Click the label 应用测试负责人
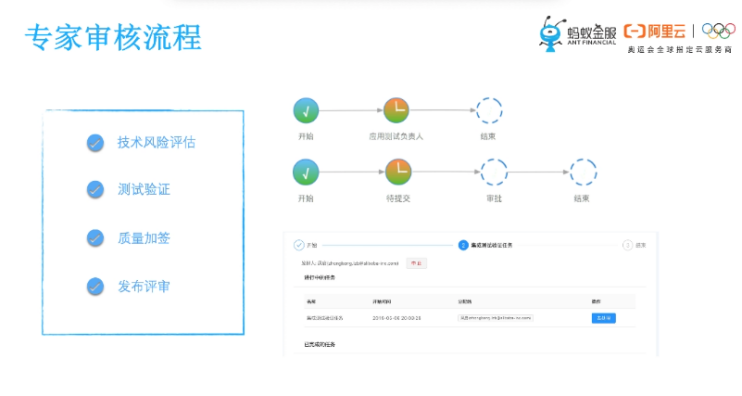Screen dimensions: 742x396 tap(396, 136)
